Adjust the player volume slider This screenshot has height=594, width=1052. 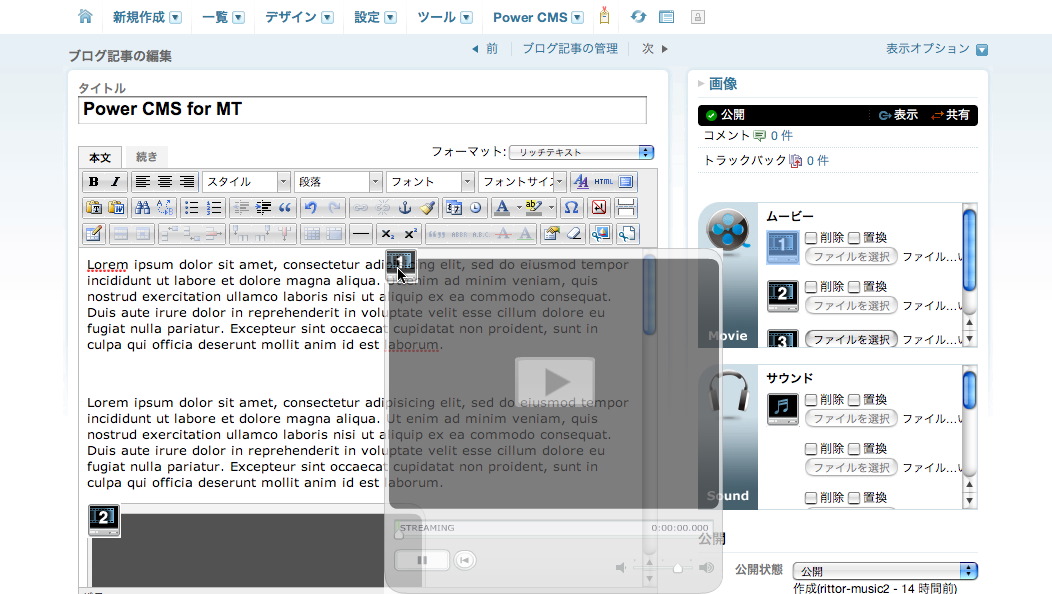coord(678,568)
